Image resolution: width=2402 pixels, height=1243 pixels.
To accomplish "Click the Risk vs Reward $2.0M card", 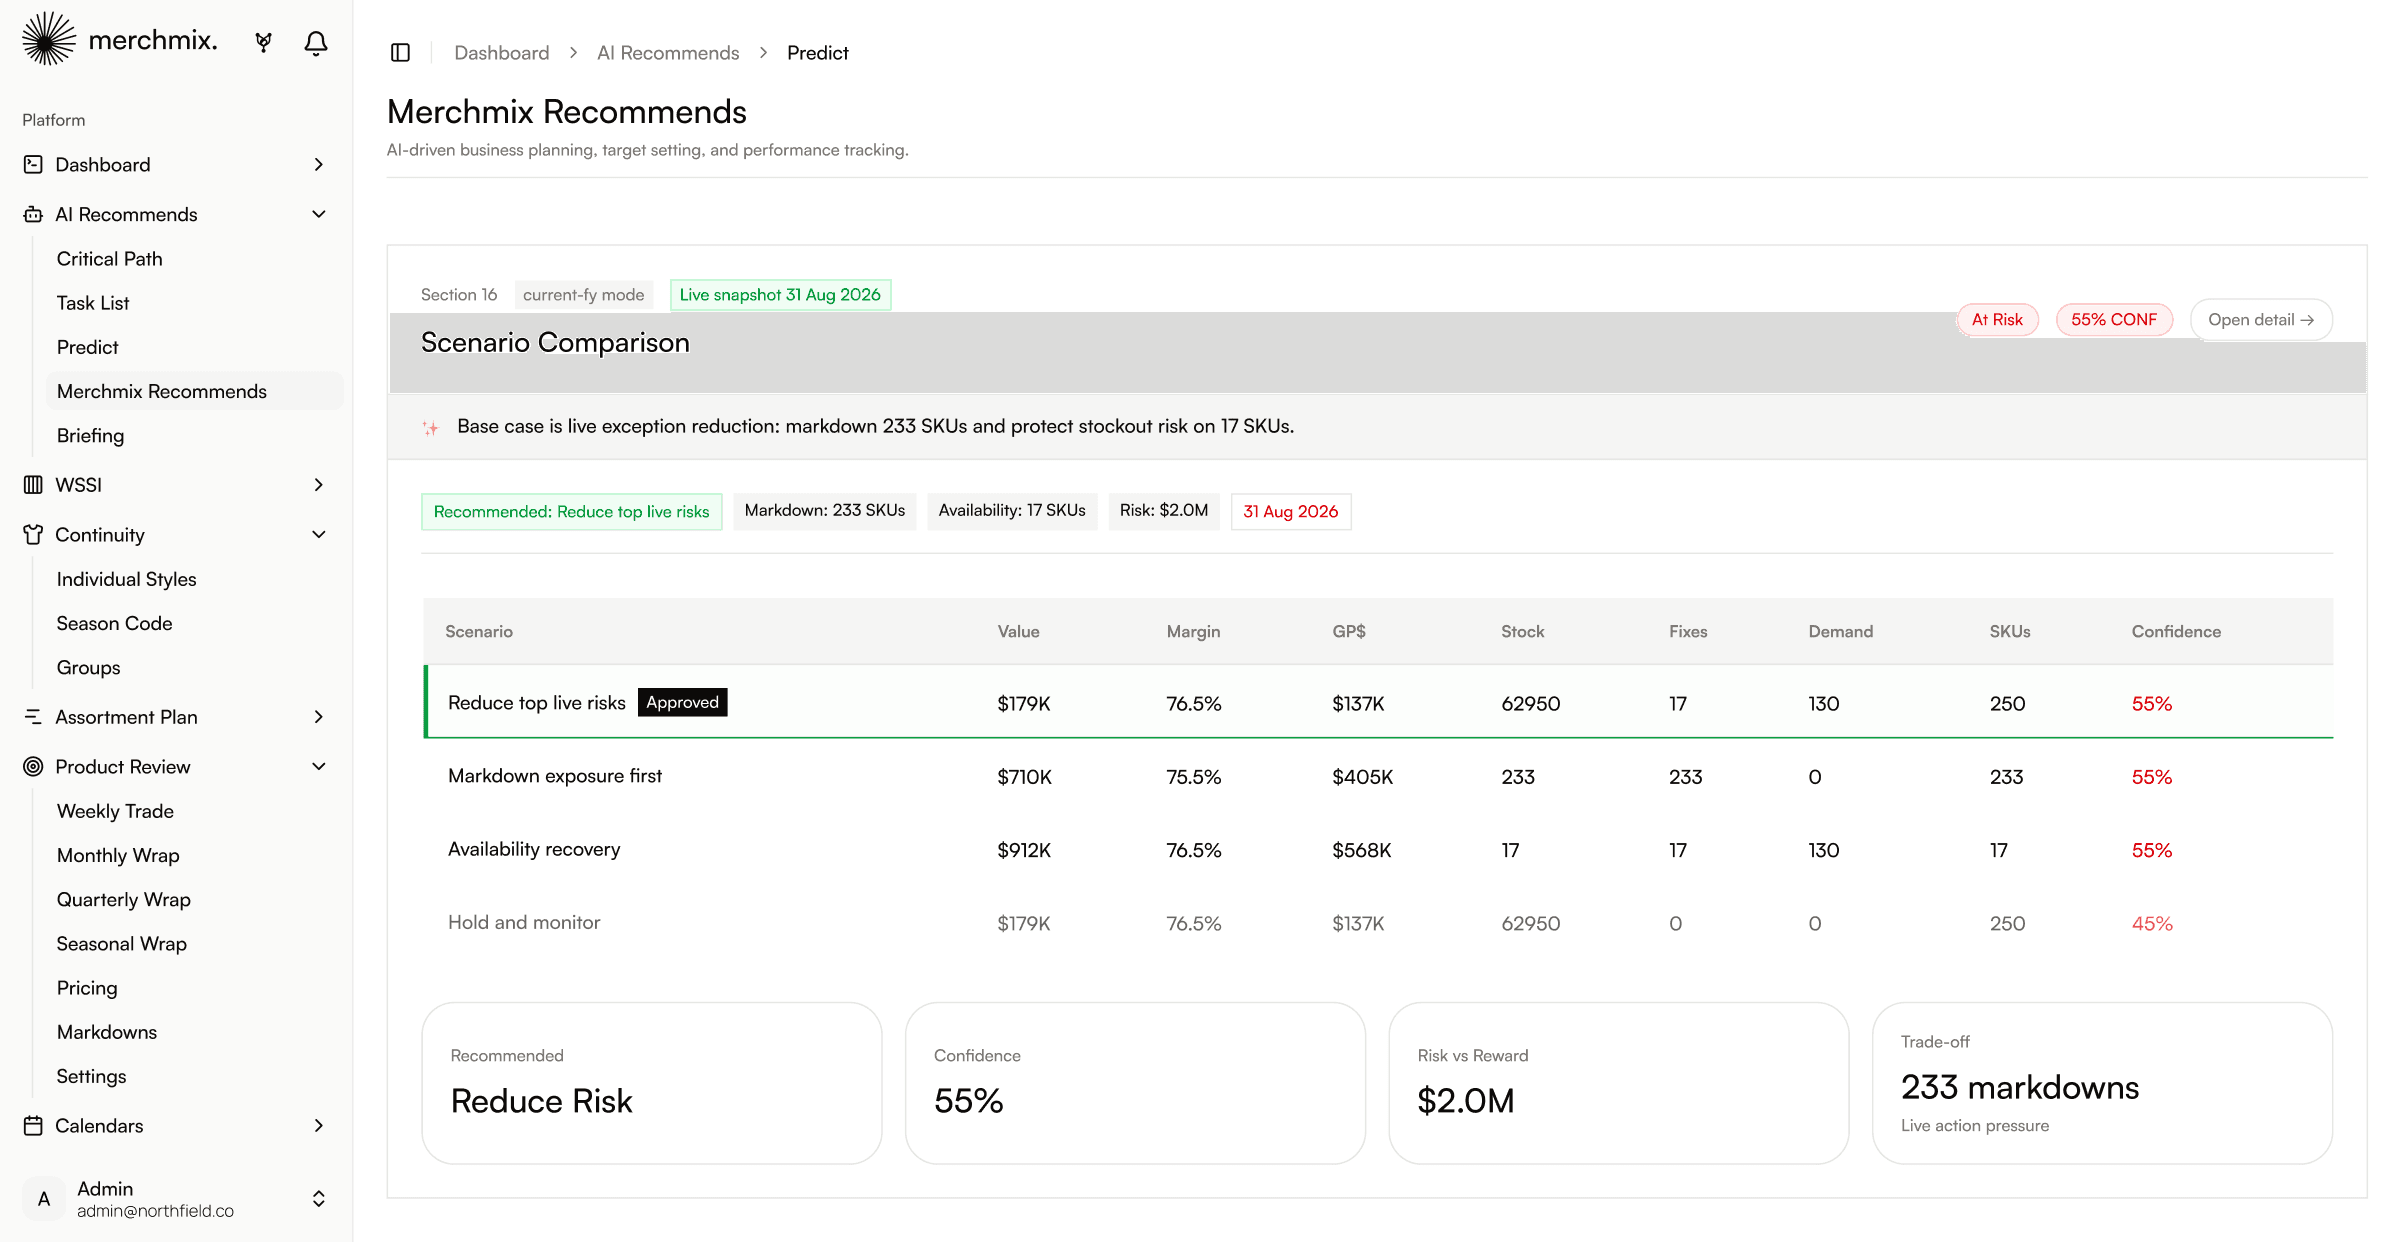I will pos(1619,1084).
